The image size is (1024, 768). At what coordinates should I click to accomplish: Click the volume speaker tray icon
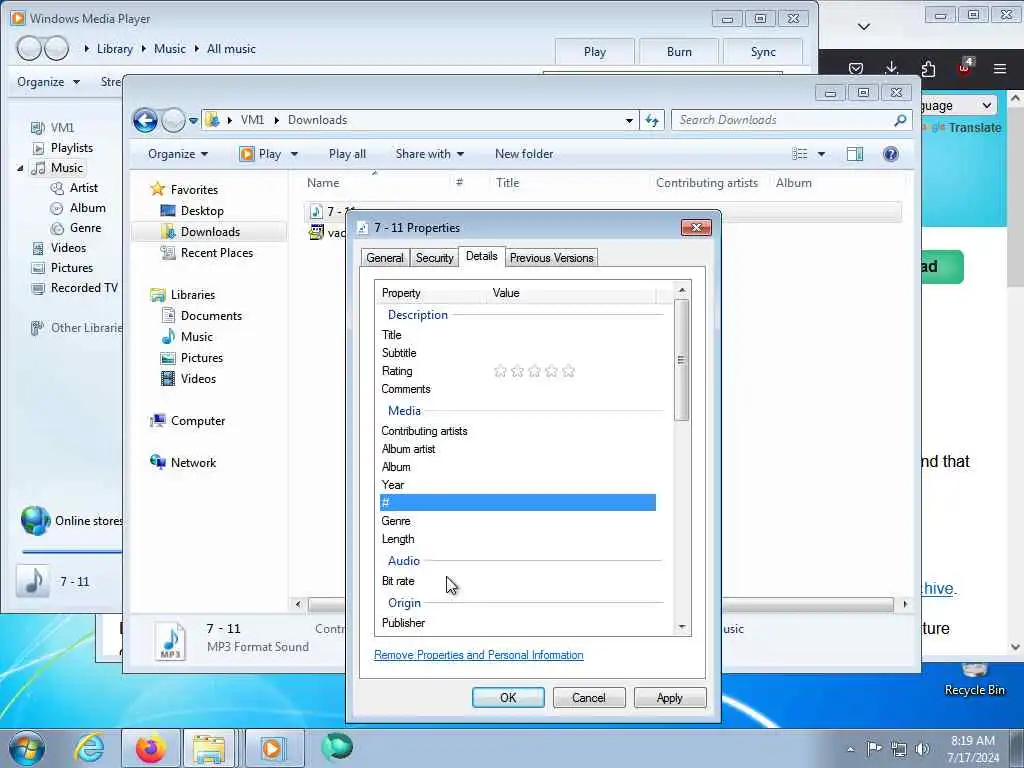(921, 749)
